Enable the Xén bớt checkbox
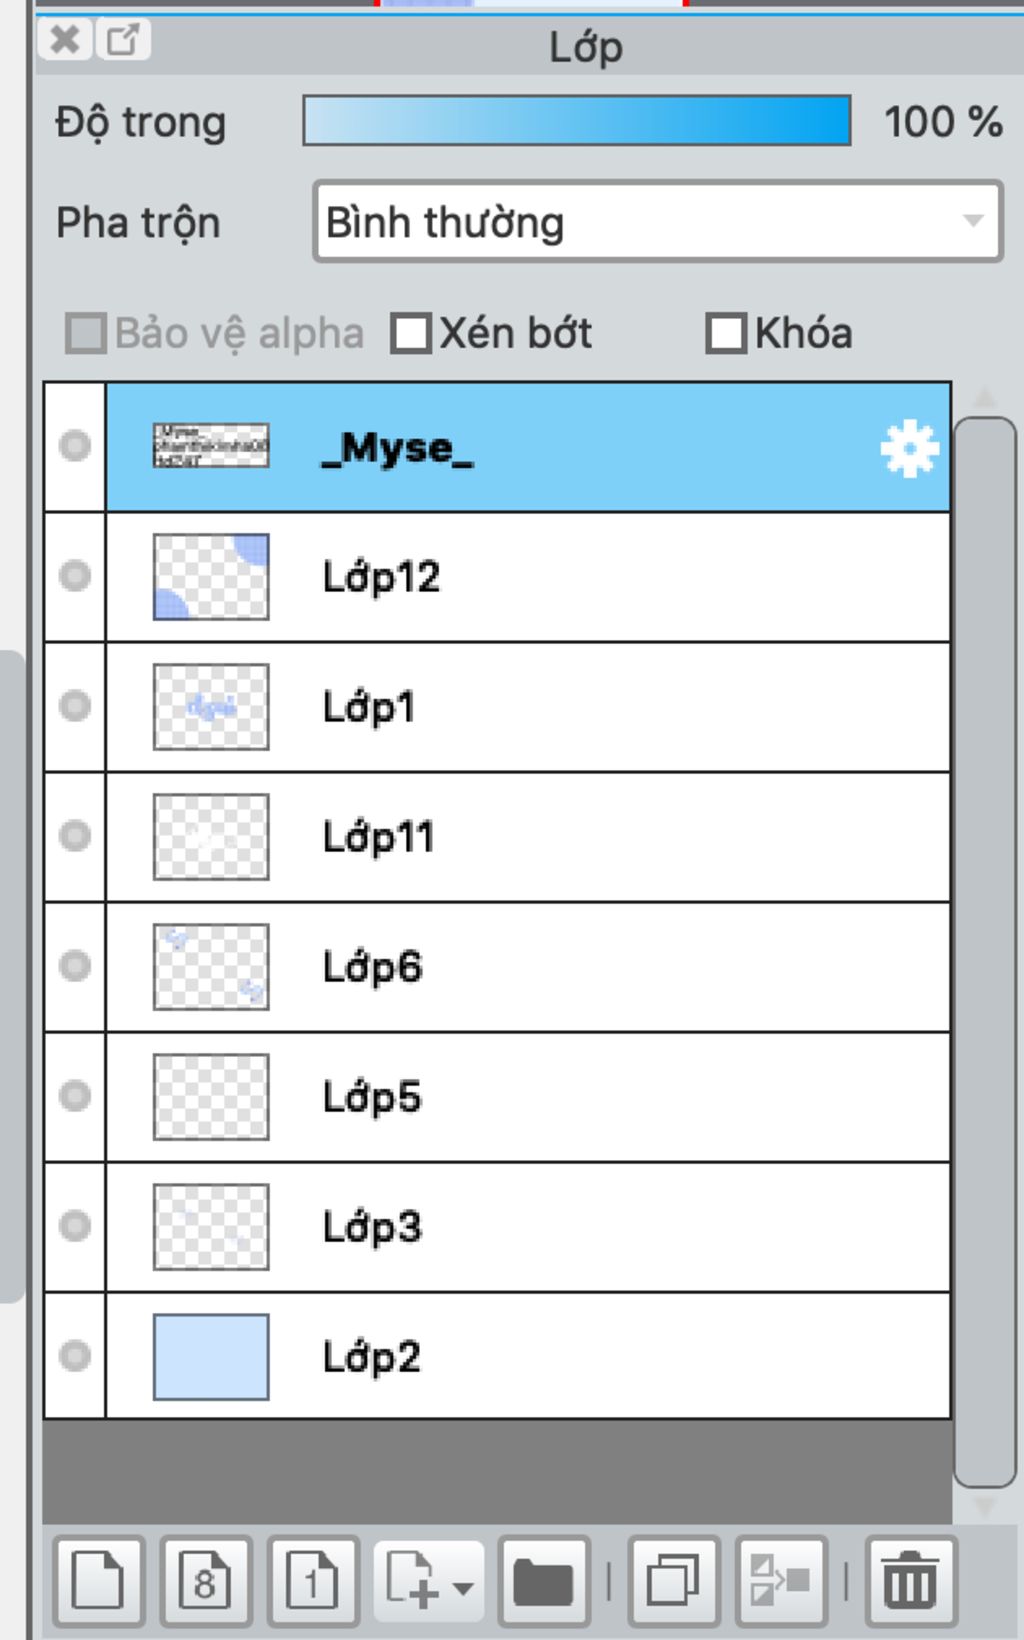The width and height of the screenshot is (1024, 1640). 411,334
